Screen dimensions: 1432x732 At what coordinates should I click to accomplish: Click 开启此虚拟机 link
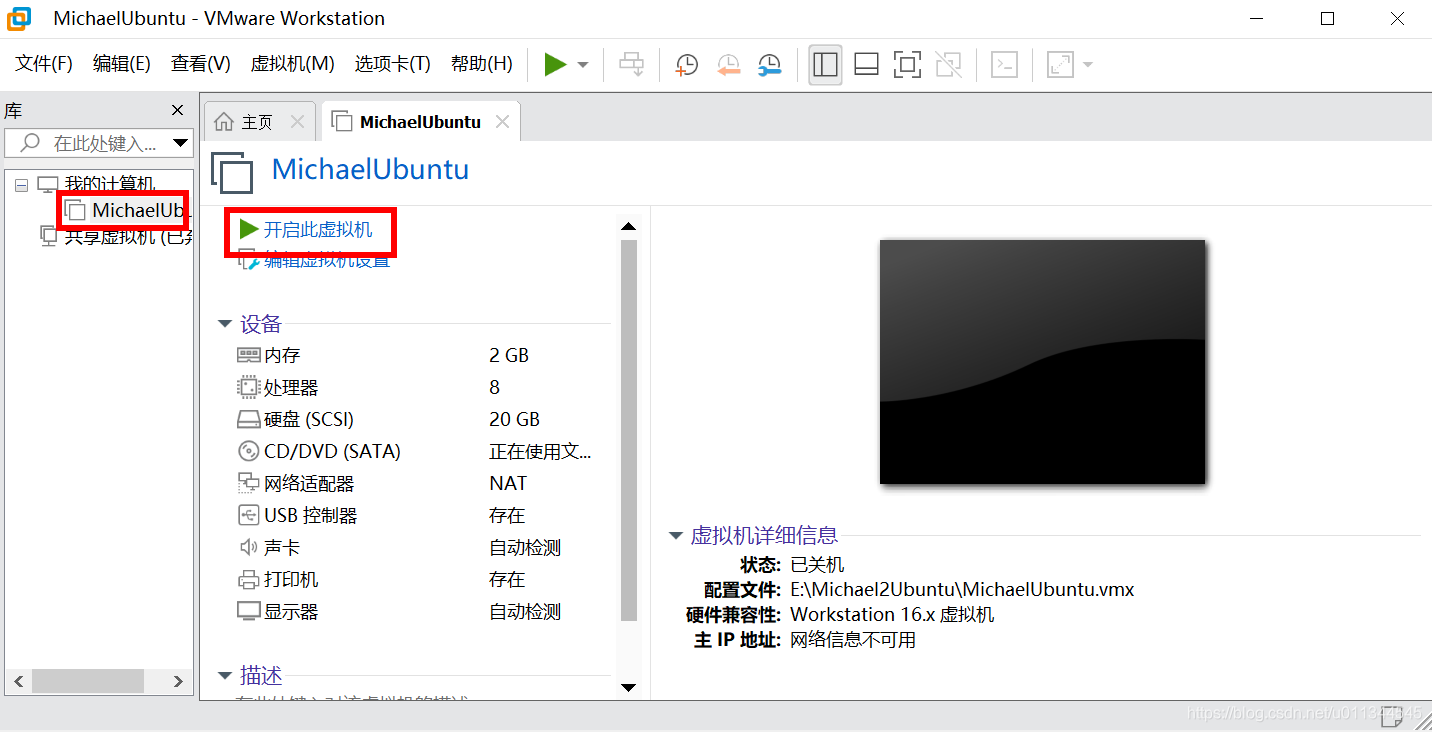[x=318, y=230]
